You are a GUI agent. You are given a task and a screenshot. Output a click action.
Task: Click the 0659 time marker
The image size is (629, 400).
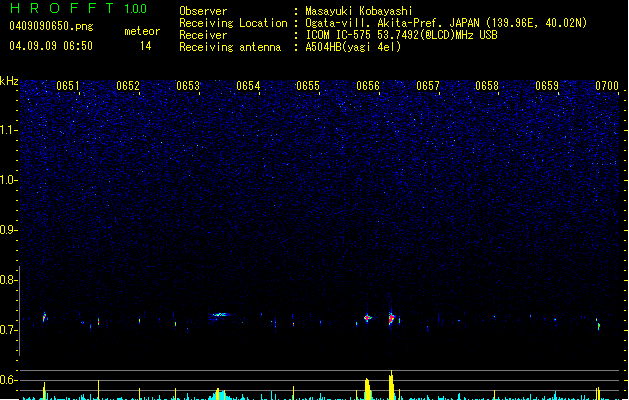click(547, 85)
